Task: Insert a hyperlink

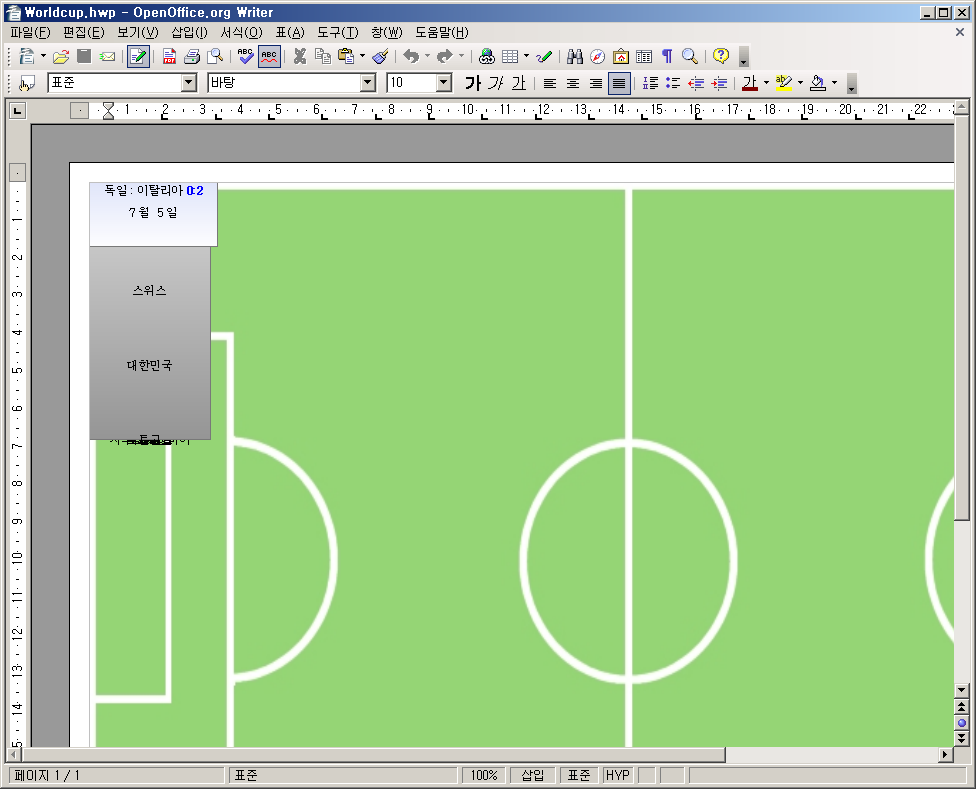Action: [x=487, y=57]
